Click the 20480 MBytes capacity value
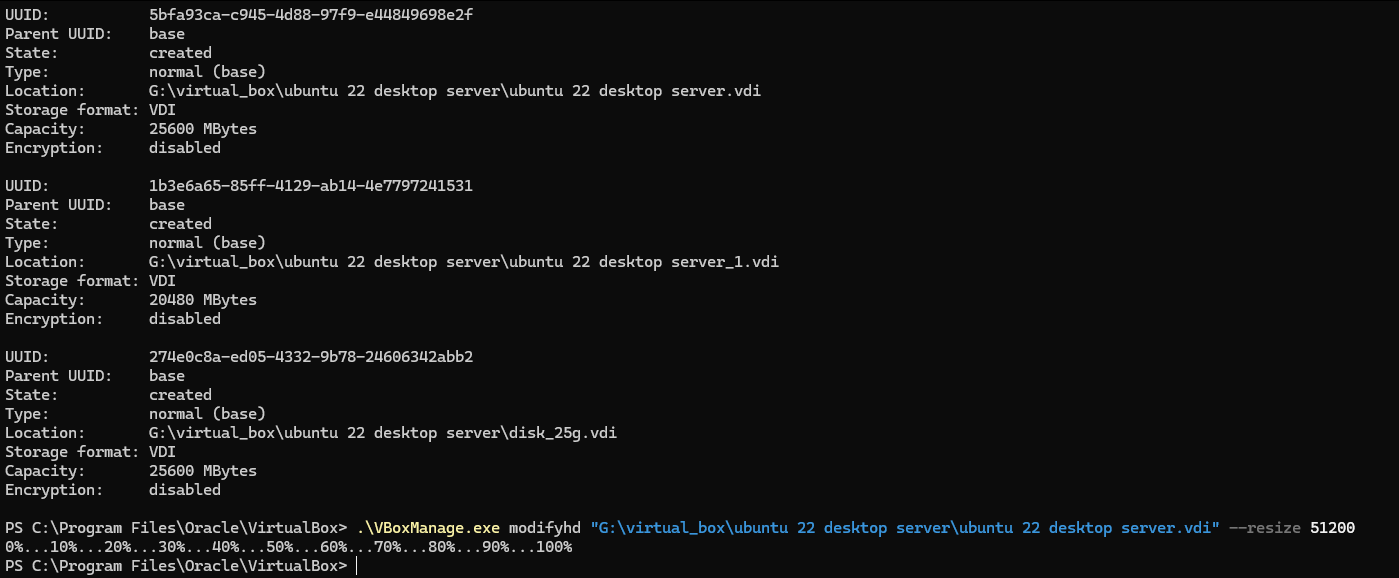Image resolution: width=1399 pixels, height=578 pixels. [x=202, y=300]
